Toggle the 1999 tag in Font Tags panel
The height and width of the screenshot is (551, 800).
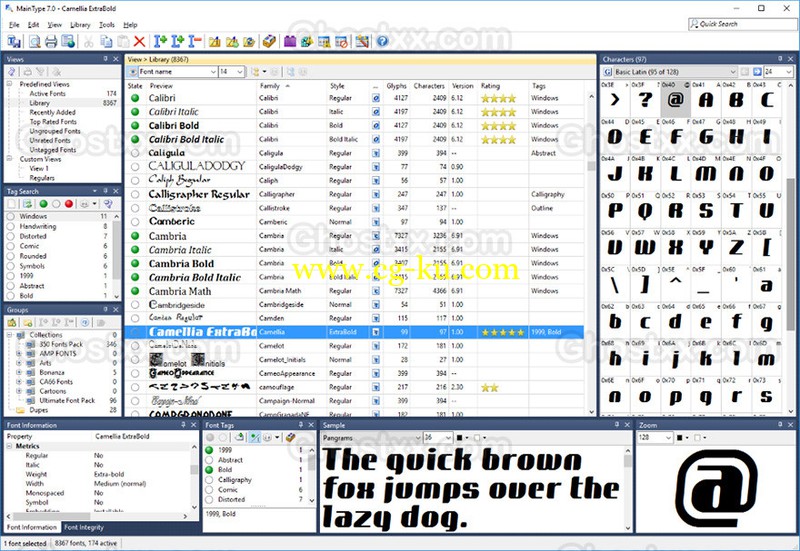[209, 450]
